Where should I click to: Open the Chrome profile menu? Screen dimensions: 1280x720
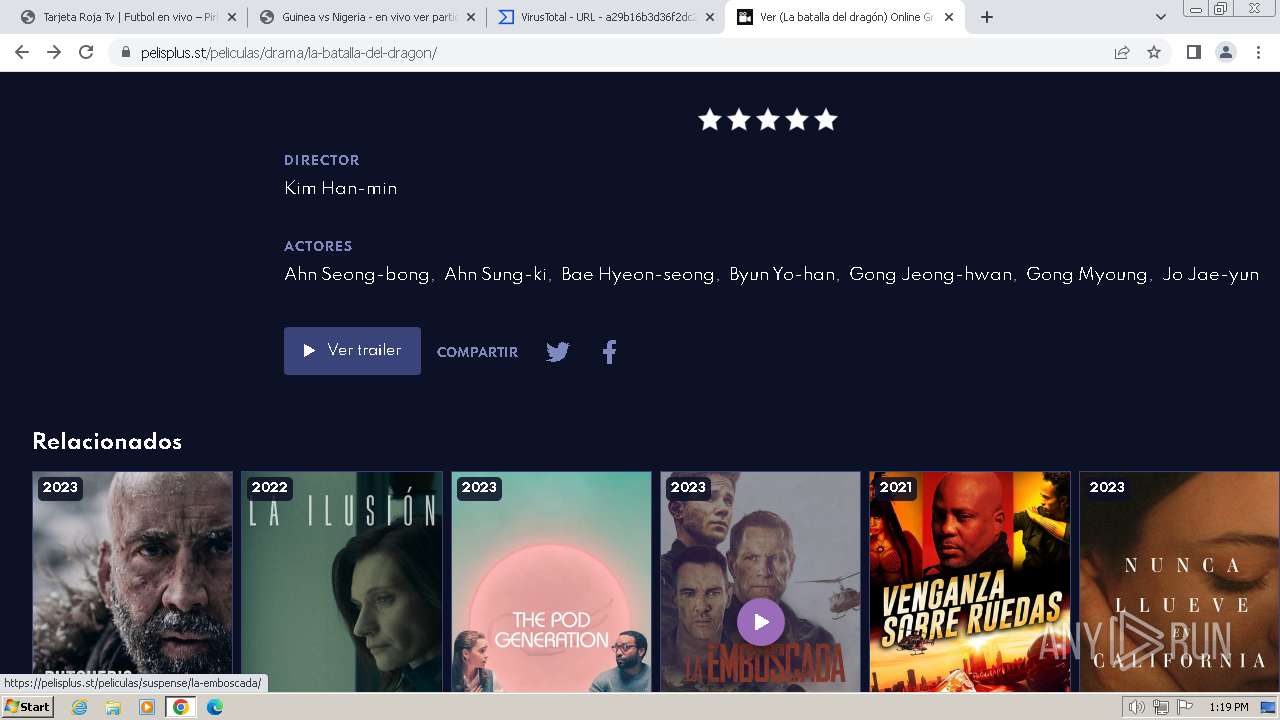[1226, 52]
